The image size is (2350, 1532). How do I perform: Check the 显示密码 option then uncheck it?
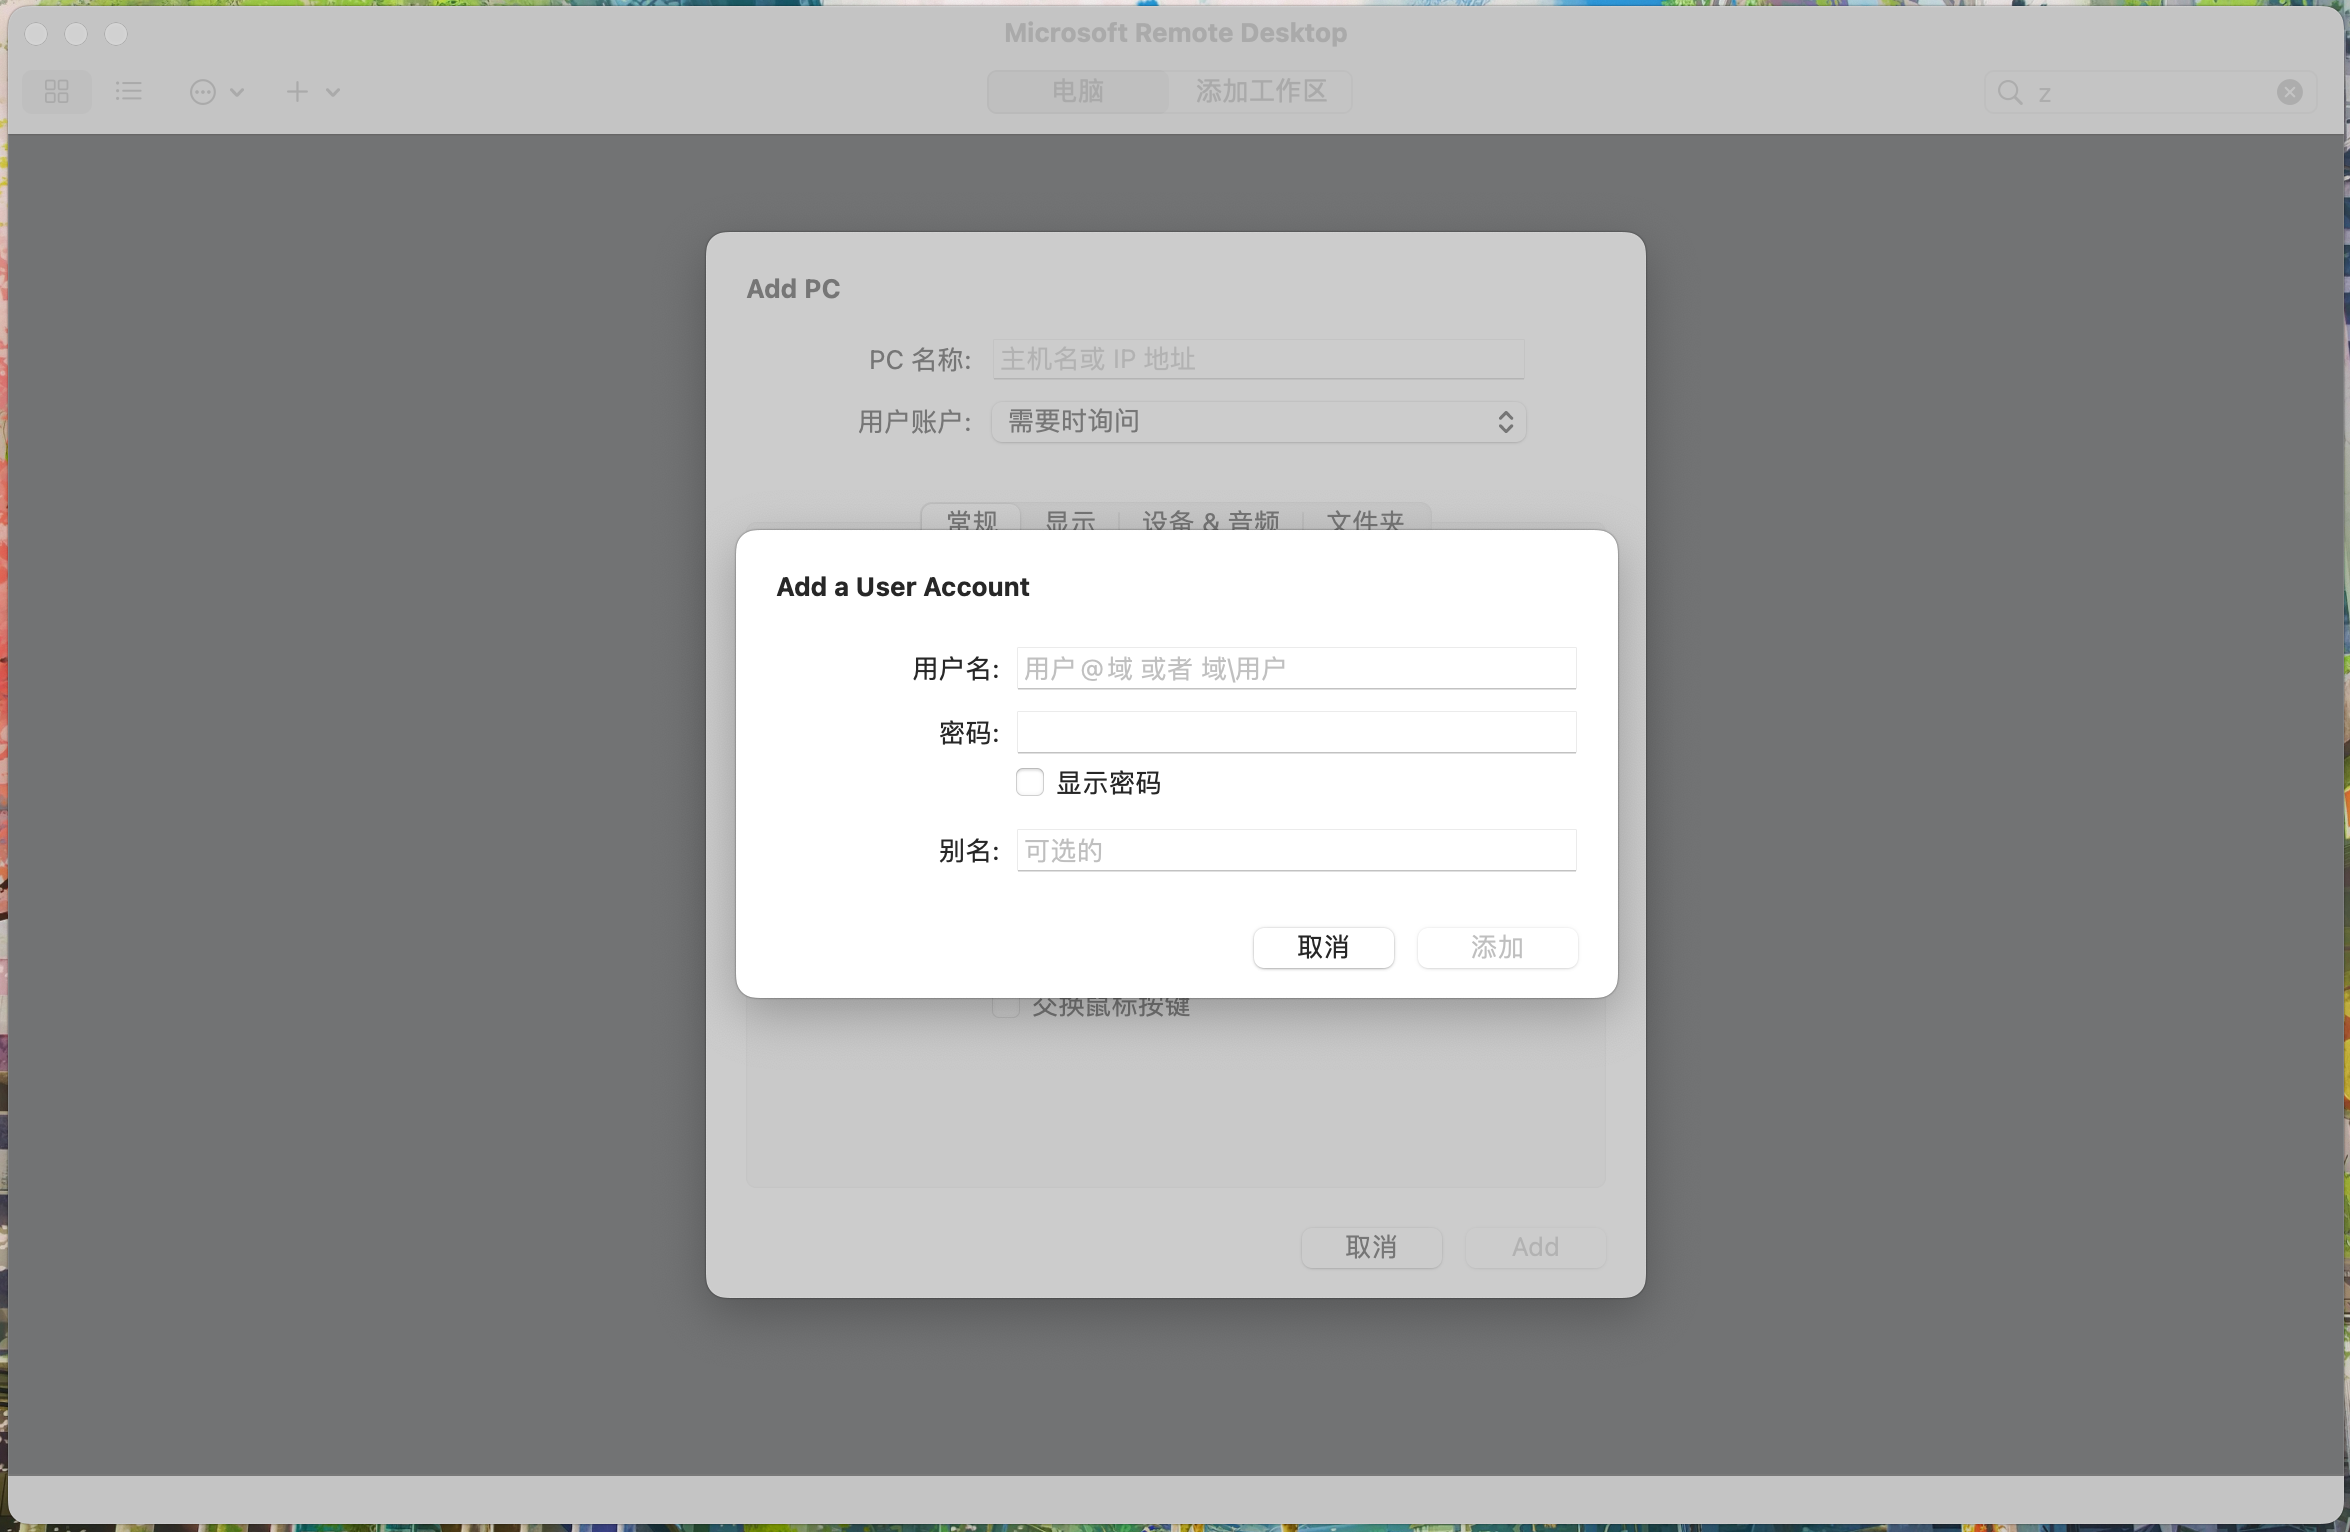click(x=1029, y=782)
